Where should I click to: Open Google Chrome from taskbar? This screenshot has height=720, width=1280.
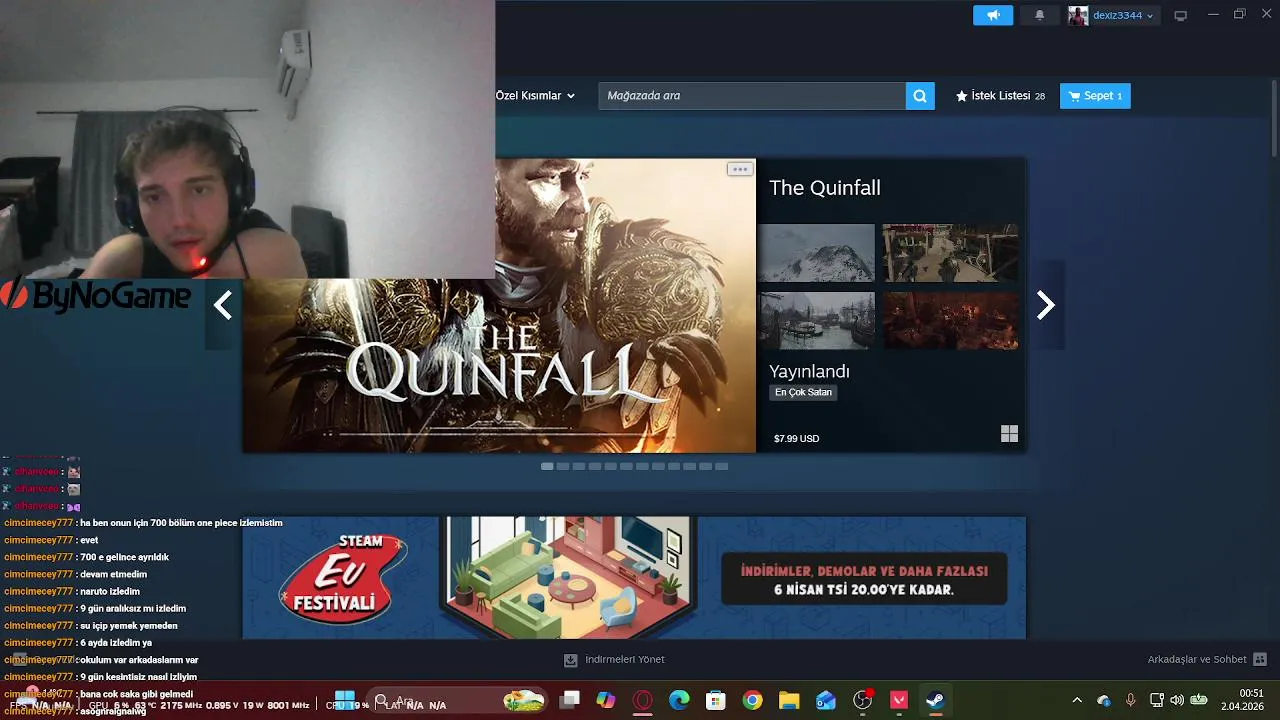click(752, 700)
